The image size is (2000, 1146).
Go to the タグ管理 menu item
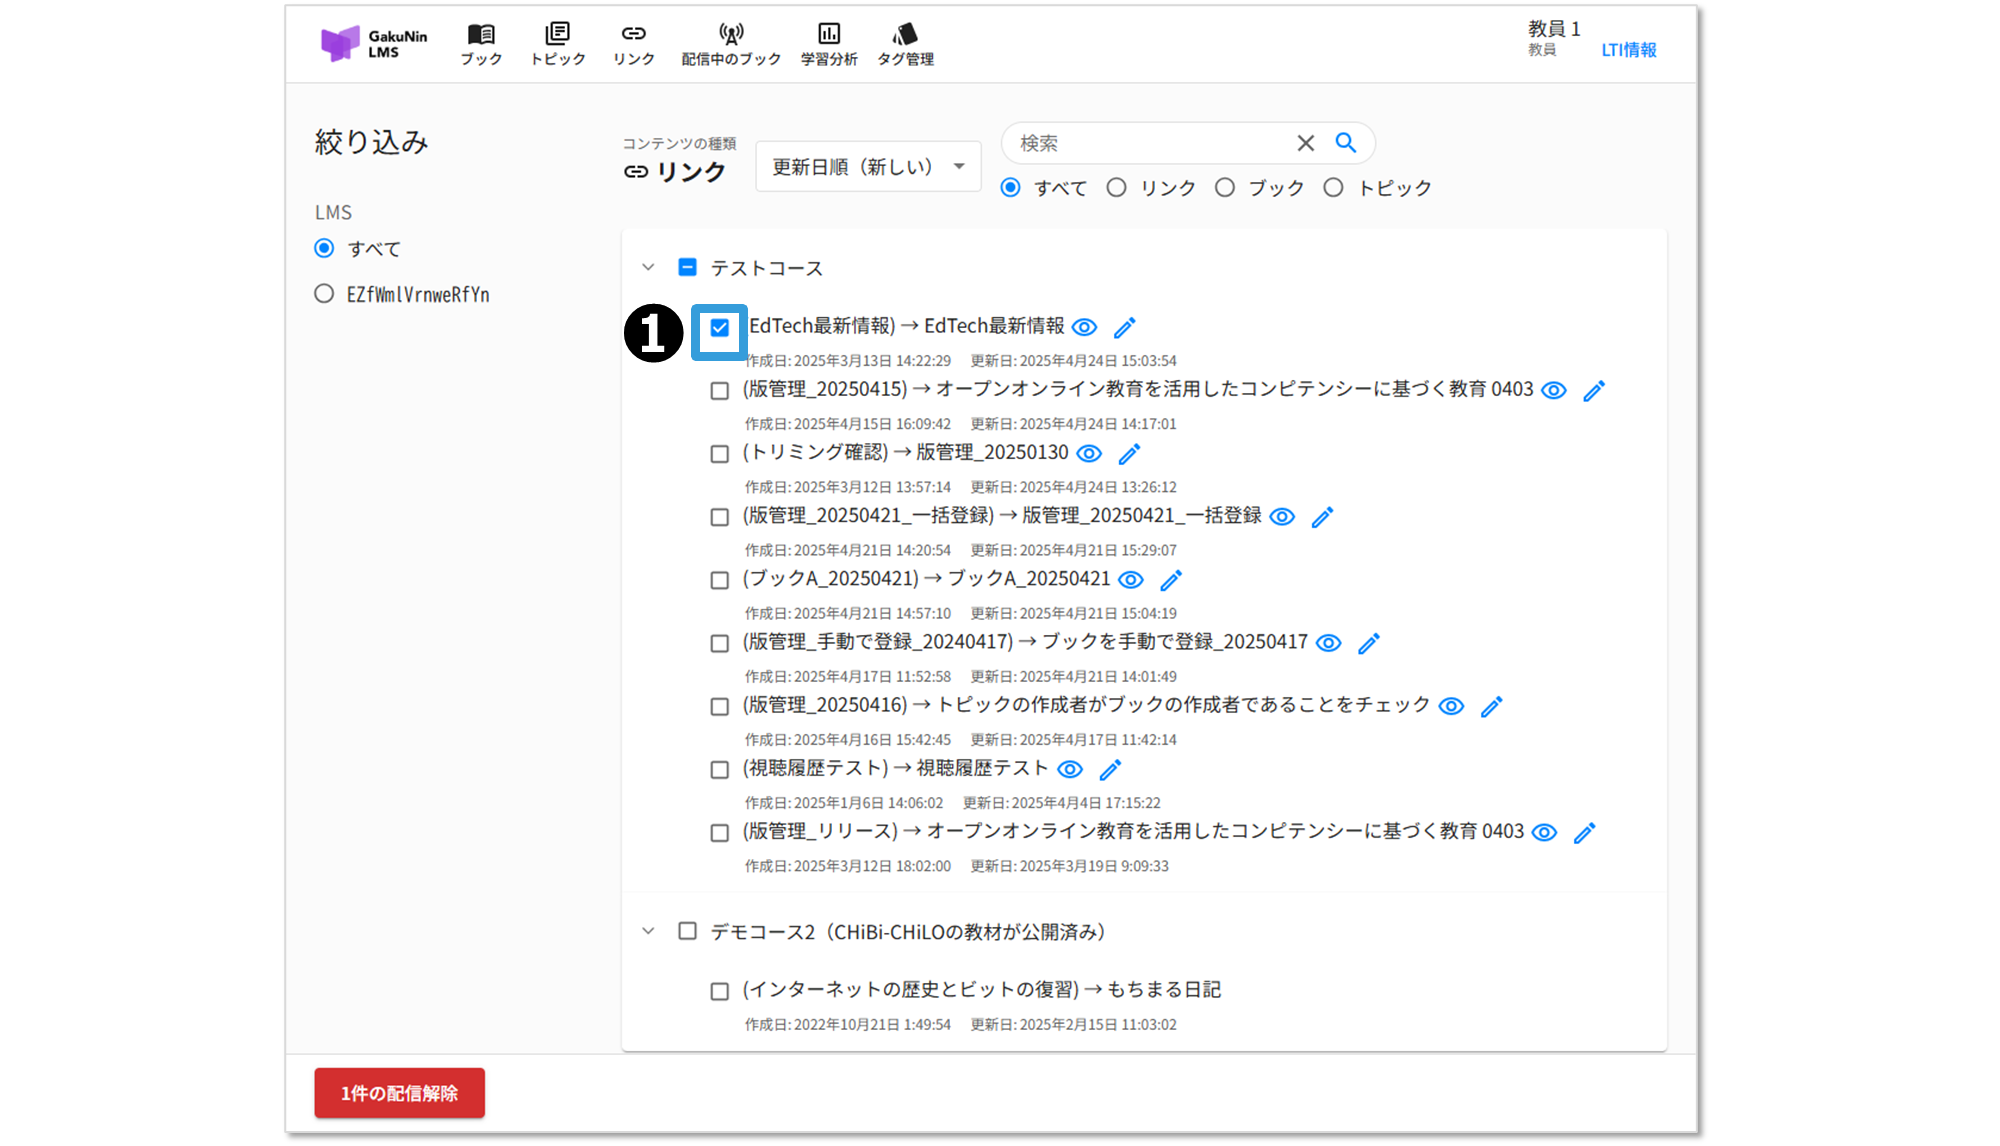[905, 45]
